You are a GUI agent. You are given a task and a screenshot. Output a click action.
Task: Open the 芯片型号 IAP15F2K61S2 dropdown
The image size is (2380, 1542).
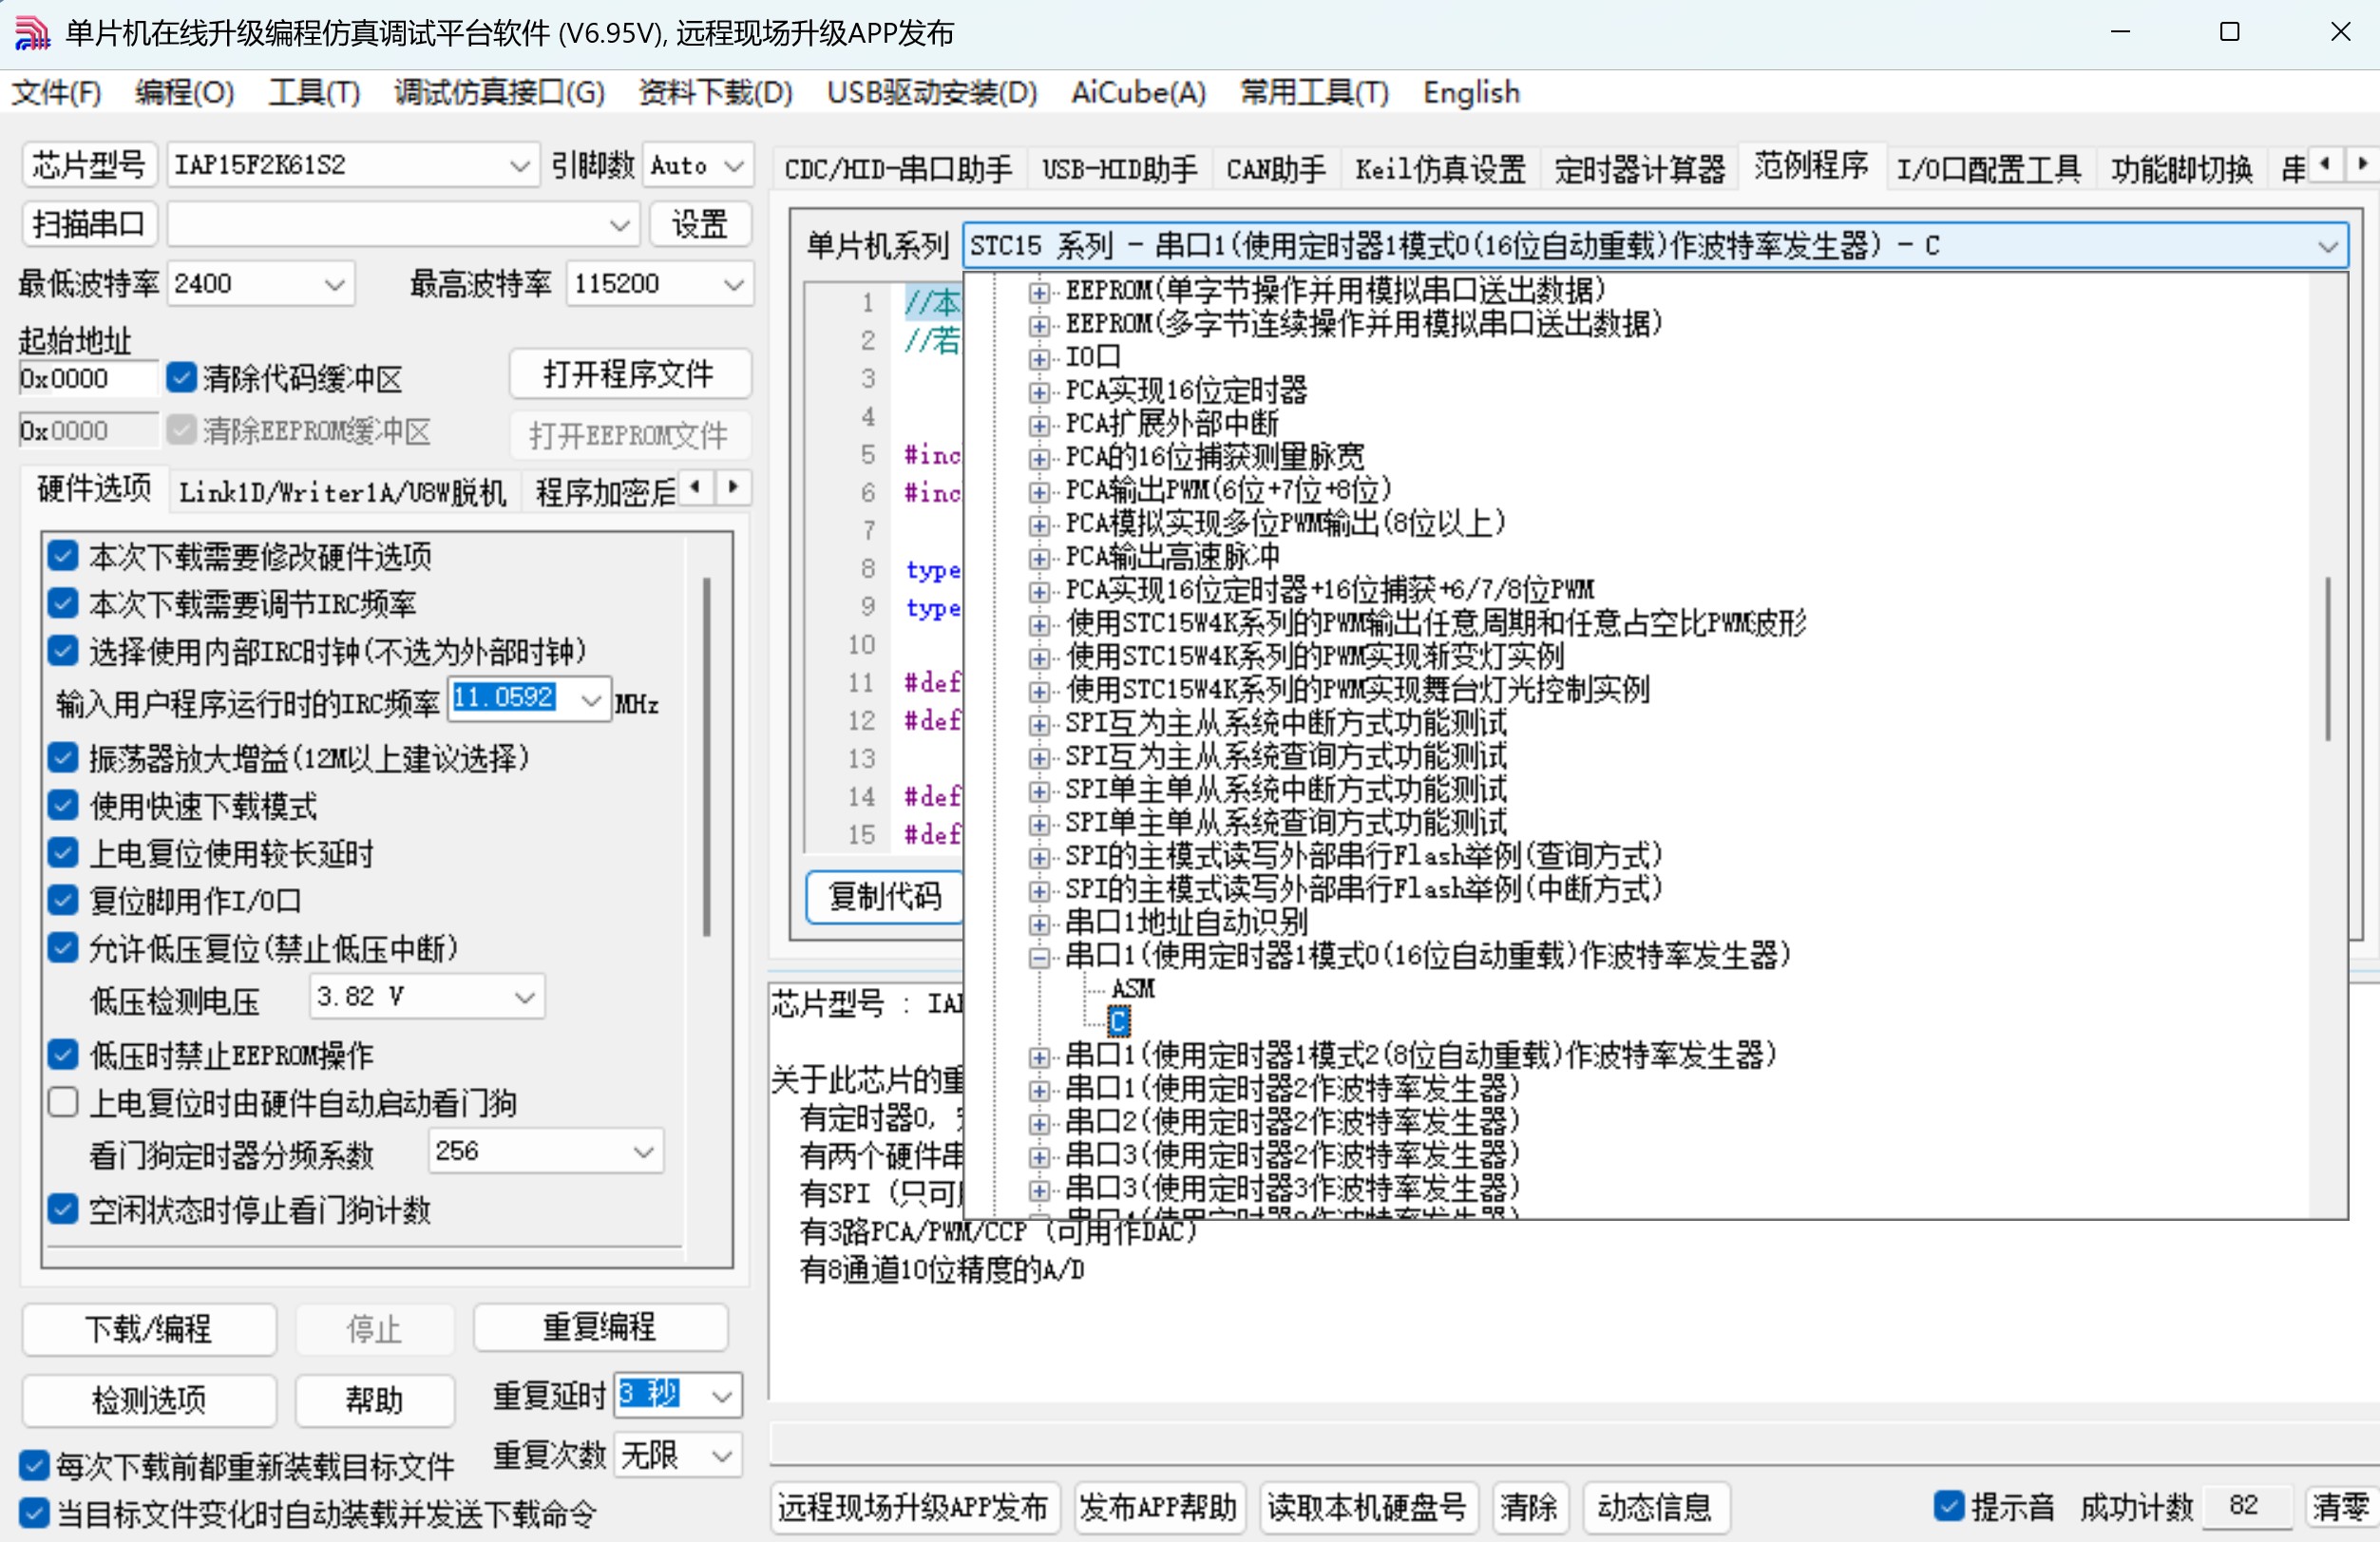[519, 165]
